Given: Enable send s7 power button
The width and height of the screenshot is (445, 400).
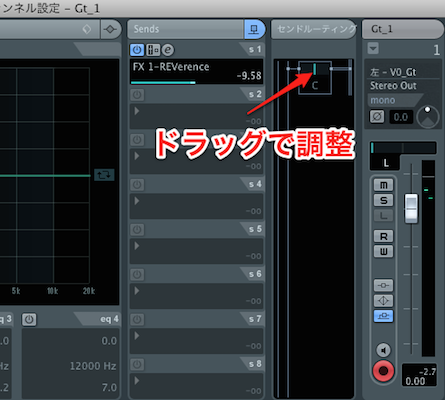Looking at the screenshot, I should click(x=137, y=320).
